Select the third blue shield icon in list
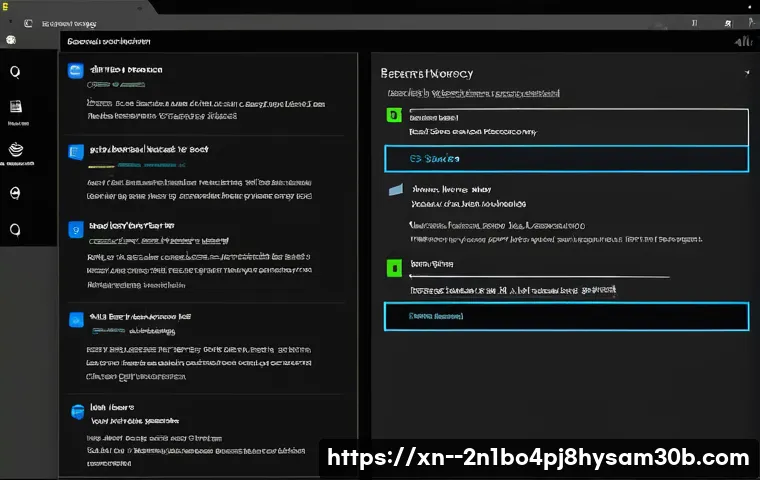 [74, 229]
